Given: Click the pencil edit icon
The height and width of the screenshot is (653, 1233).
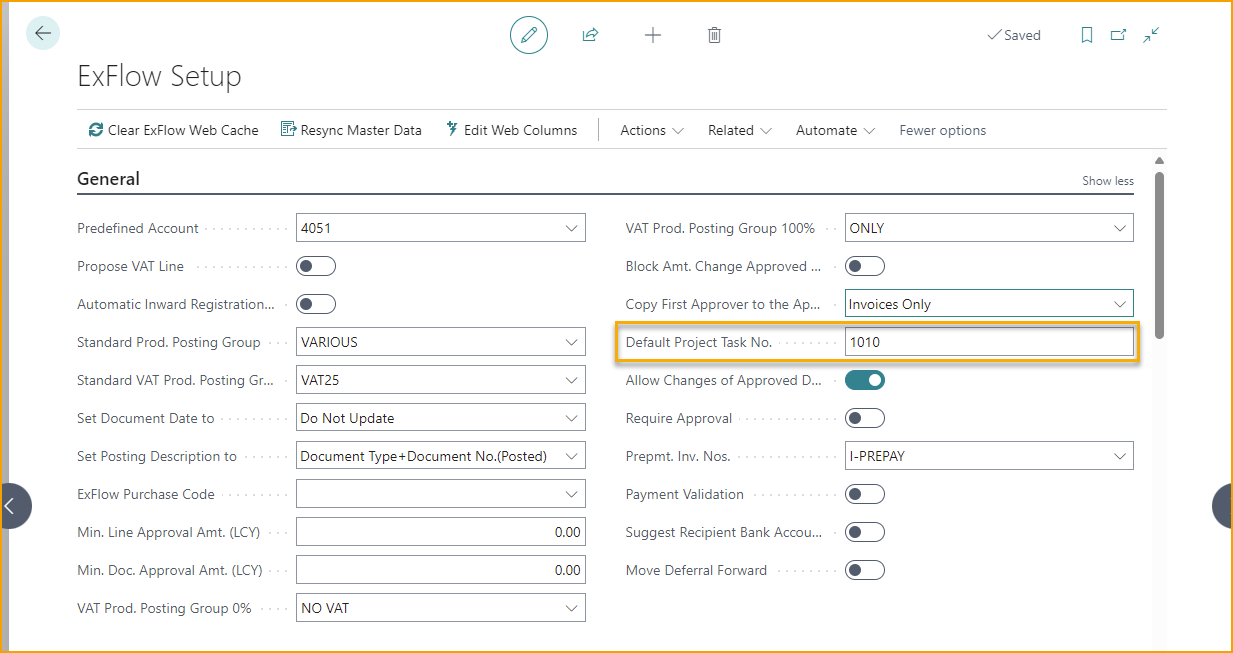Looking at the screenshot, I should pyautogui.click(x=529, y=35).
